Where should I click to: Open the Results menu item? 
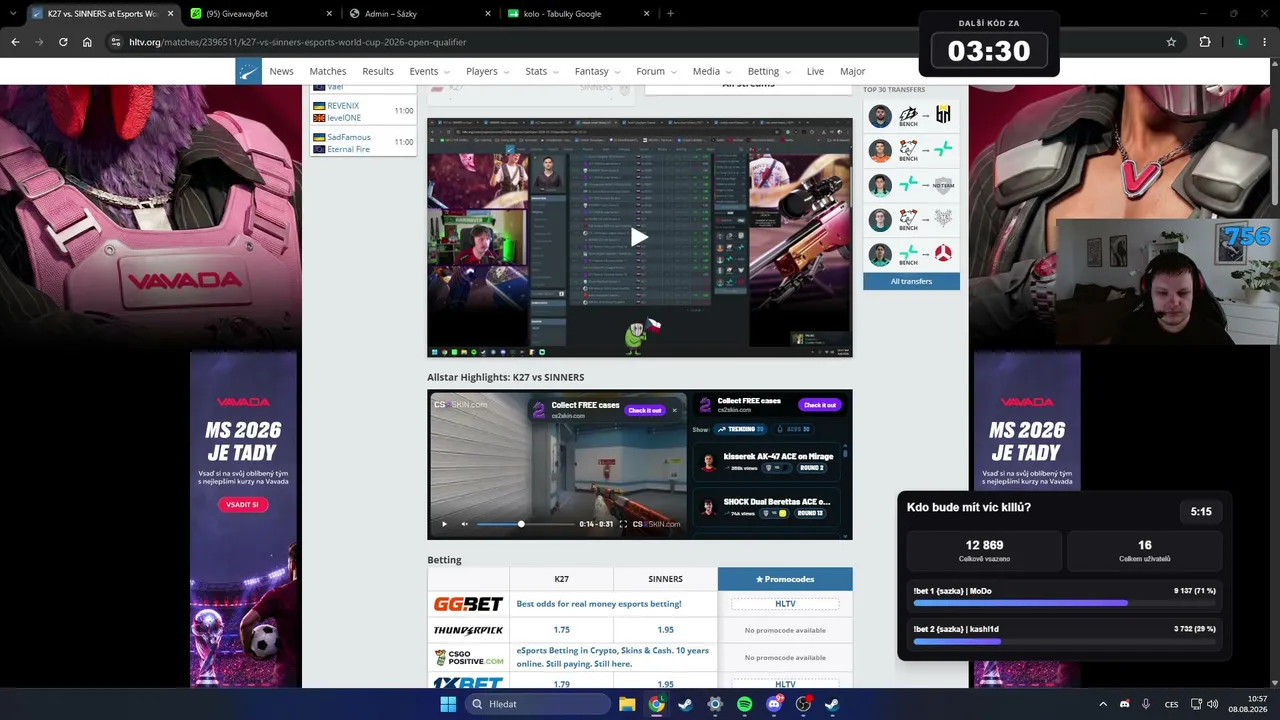[378, 71]
